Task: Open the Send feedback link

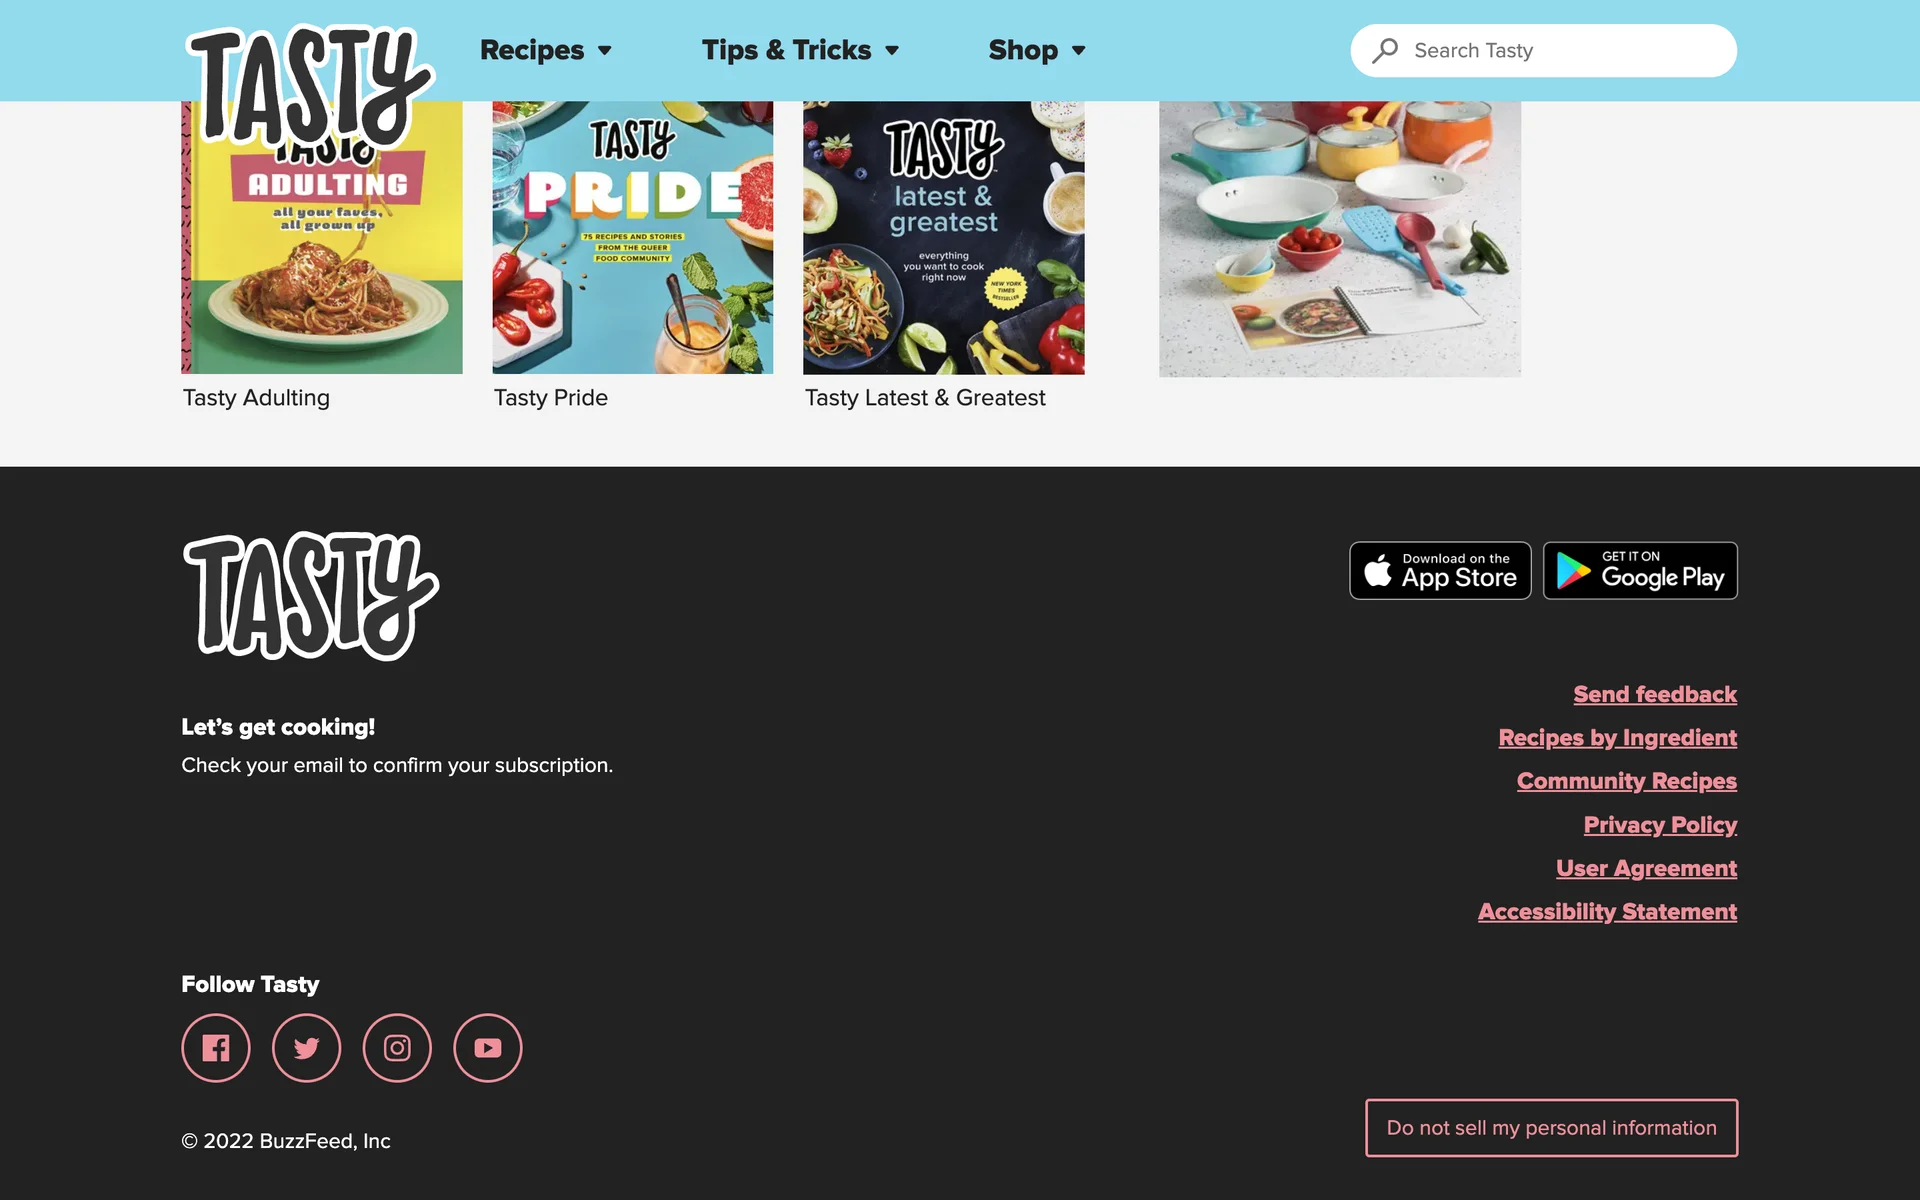Action: 1655,694
